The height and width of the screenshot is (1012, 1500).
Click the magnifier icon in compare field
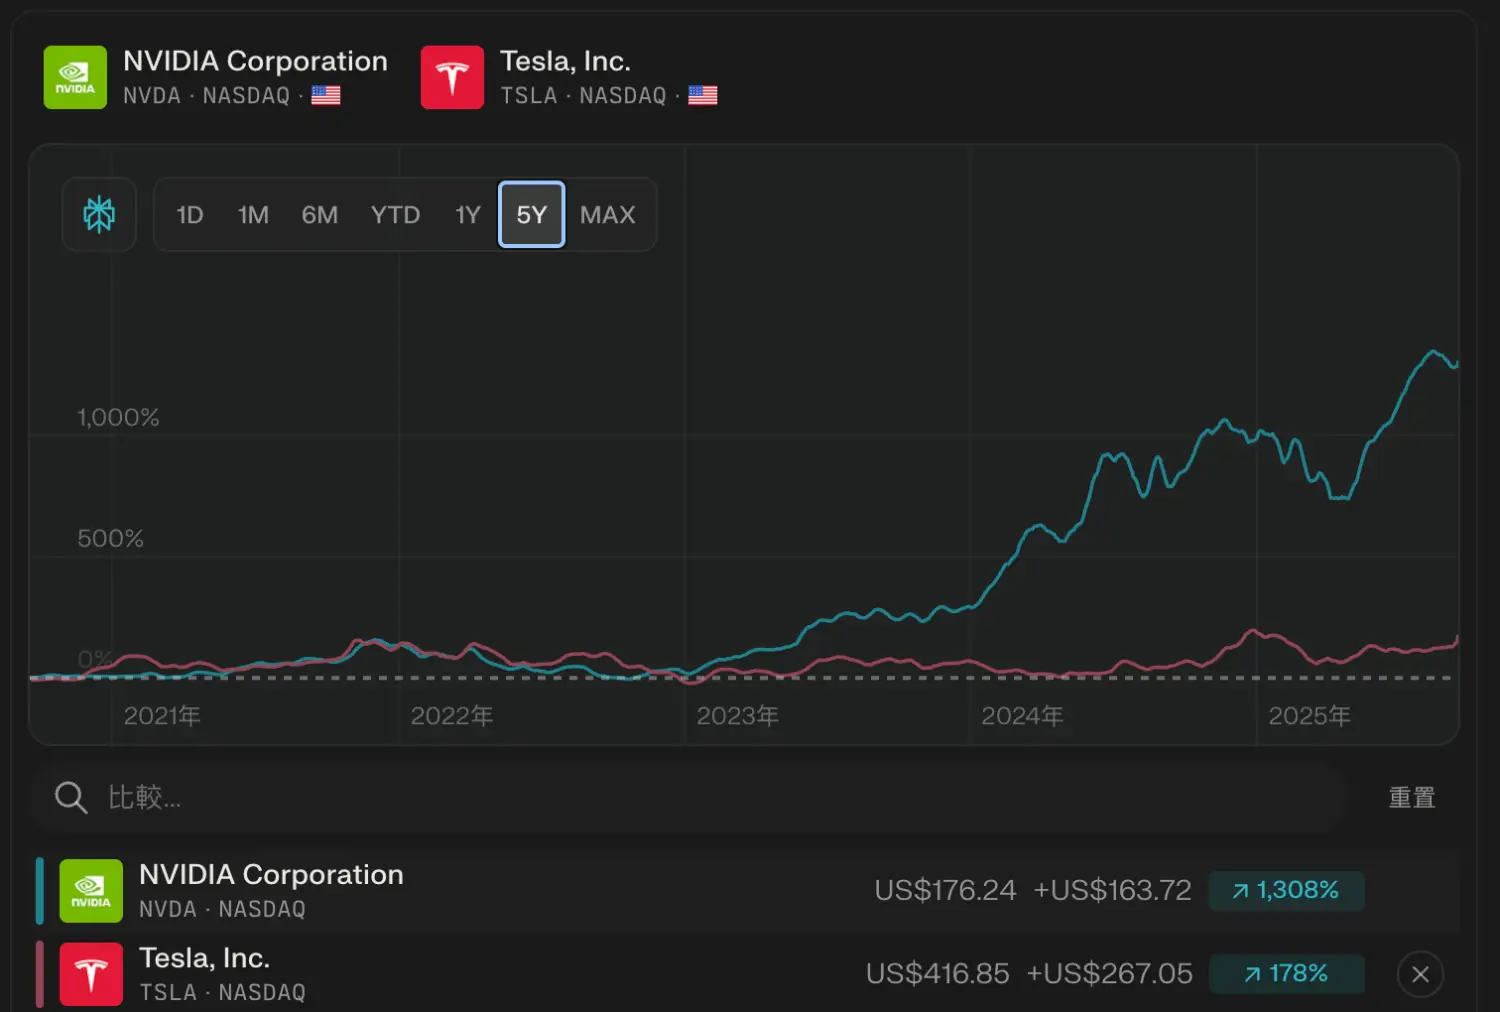pos(71,797)
